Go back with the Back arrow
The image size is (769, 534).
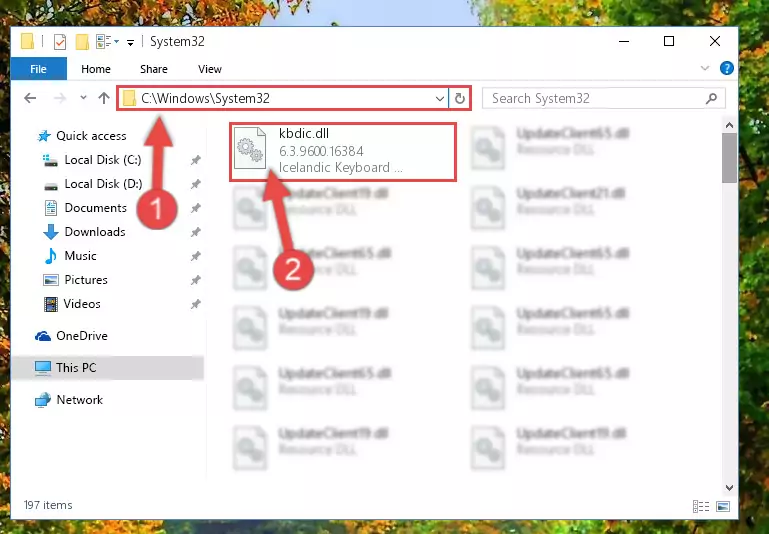point(30,98)
